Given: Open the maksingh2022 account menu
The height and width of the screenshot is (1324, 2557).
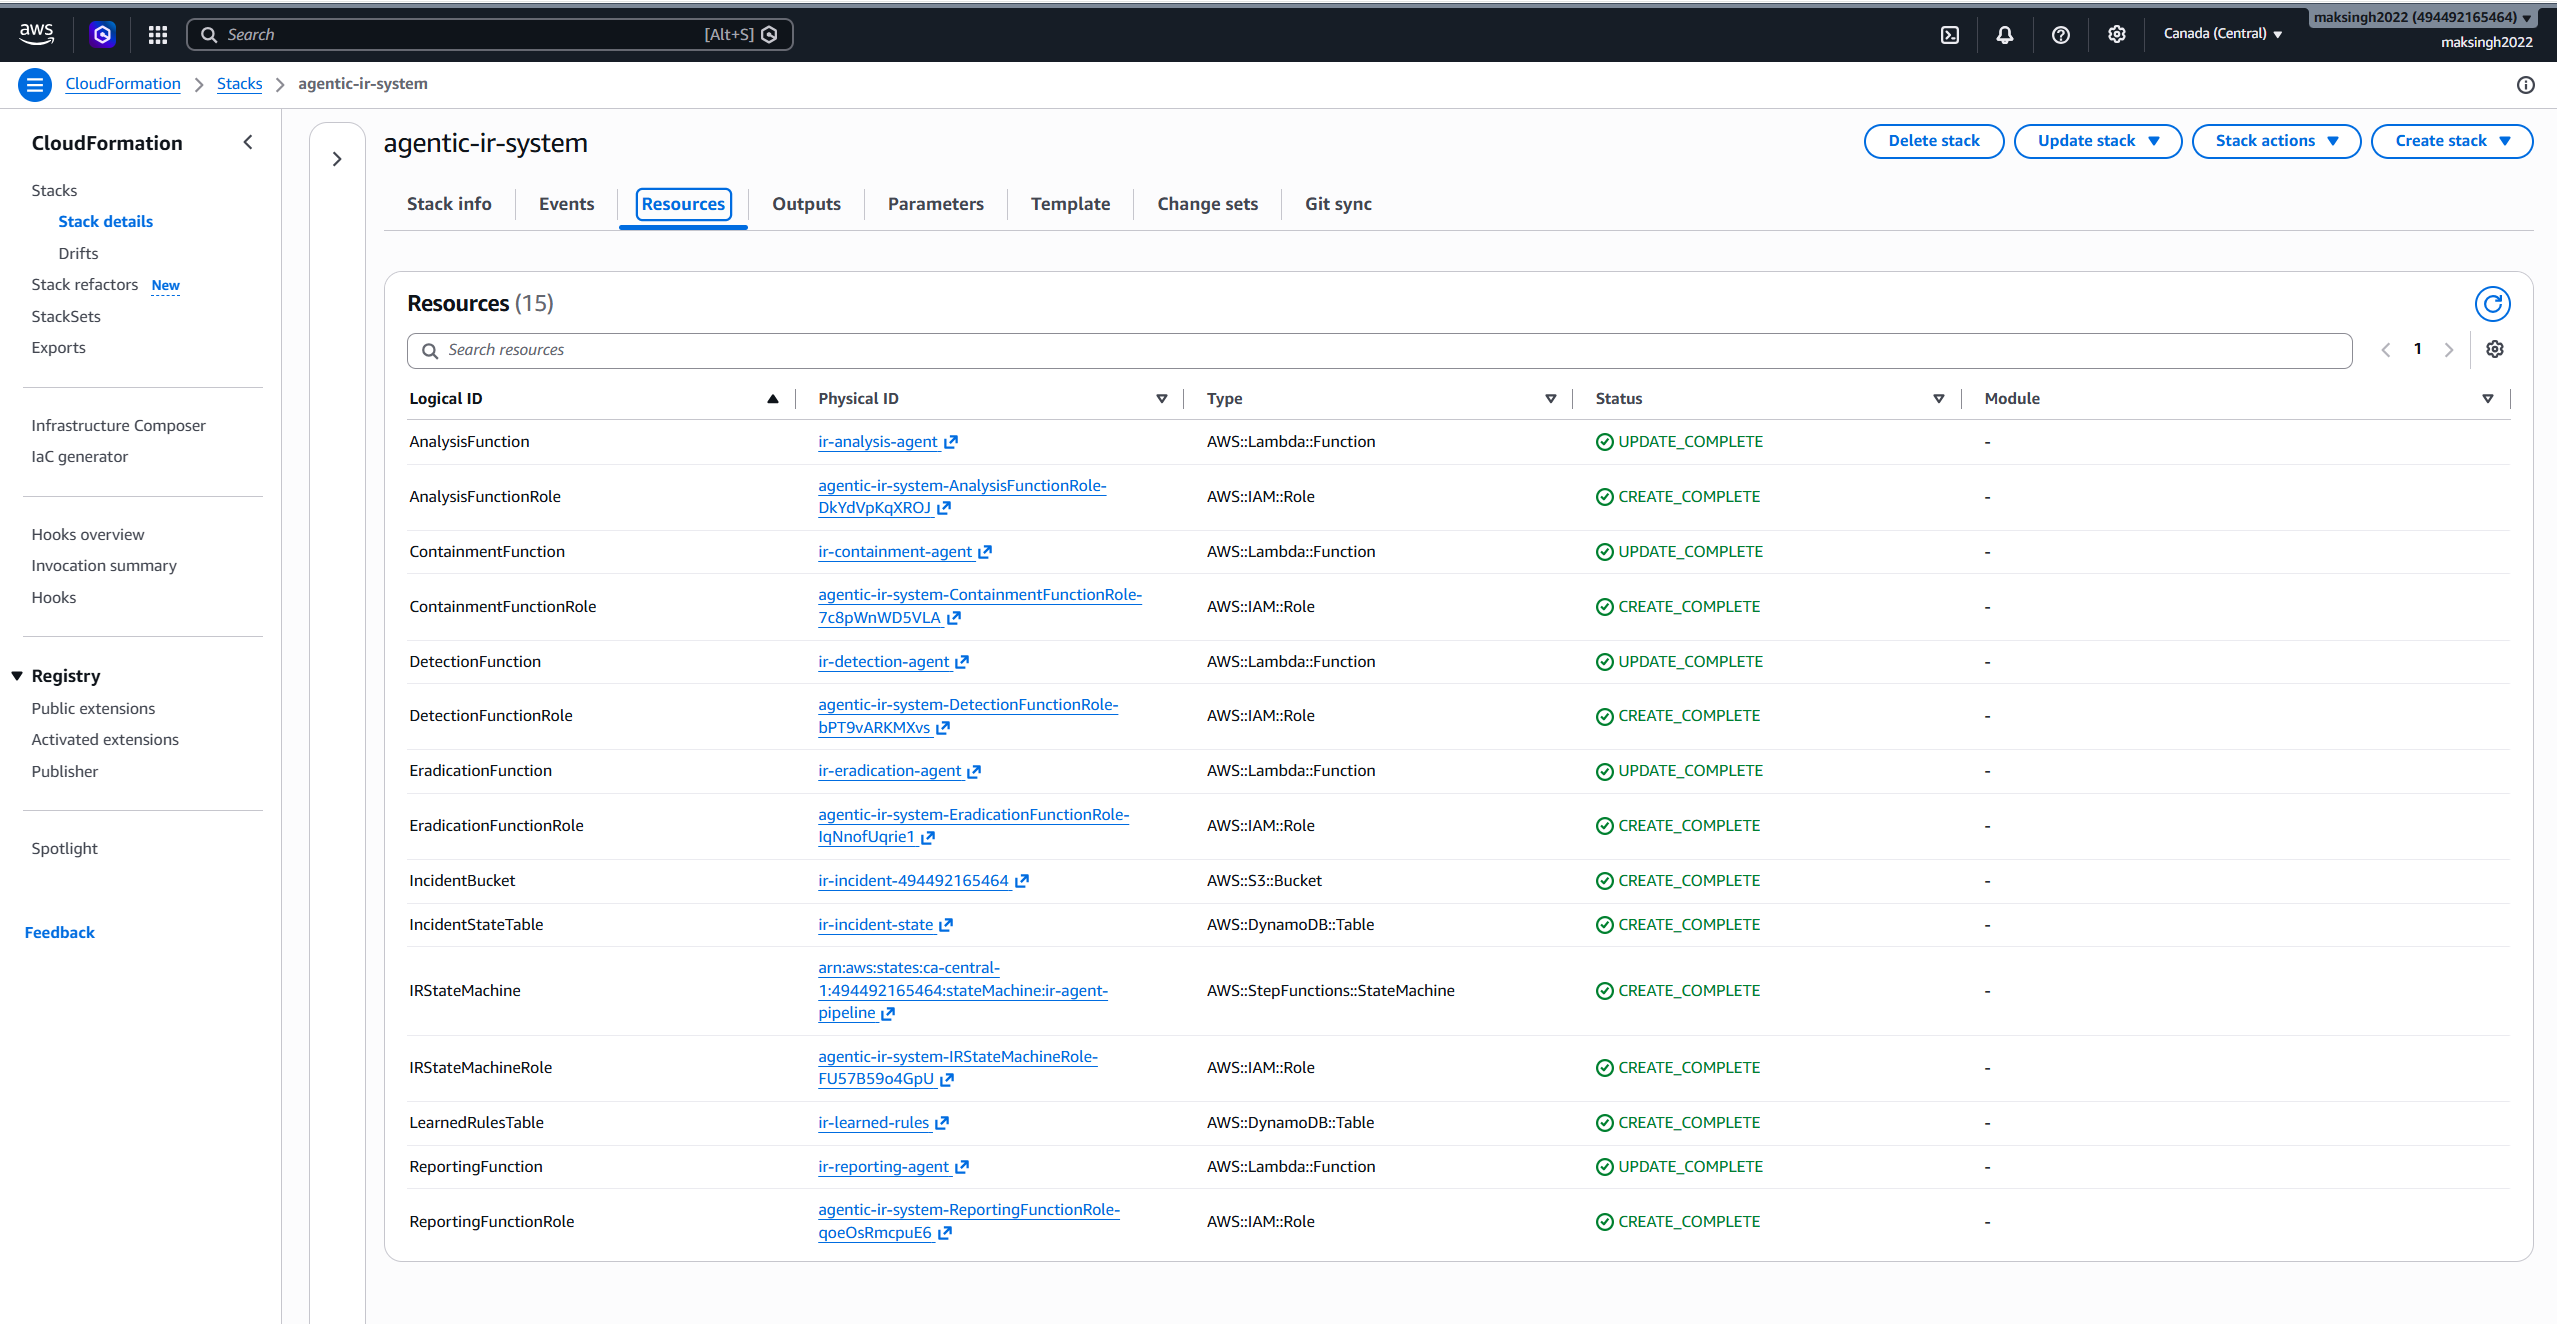Looking at the screenshot, I should (2422, 18).
